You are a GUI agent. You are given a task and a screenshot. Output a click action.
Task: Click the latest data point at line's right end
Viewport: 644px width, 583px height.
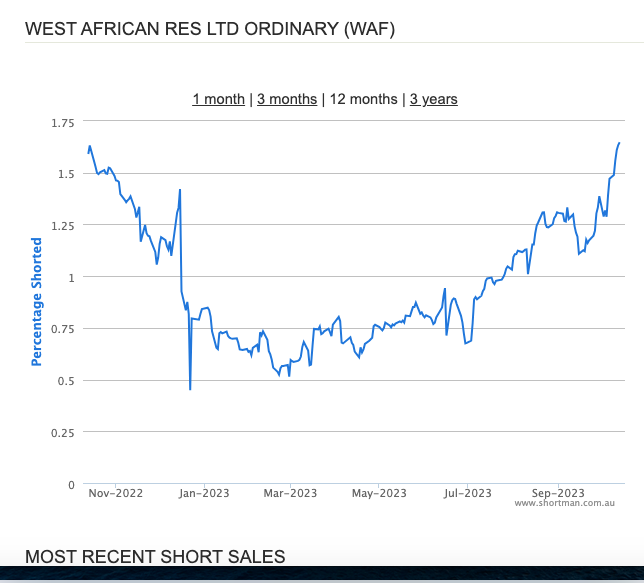coord(619,143)
